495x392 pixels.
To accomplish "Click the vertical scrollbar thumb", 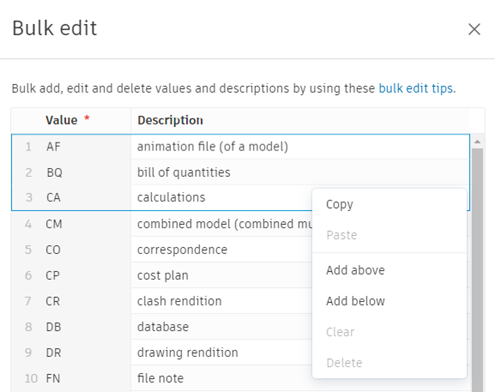I will coord(477,270).
